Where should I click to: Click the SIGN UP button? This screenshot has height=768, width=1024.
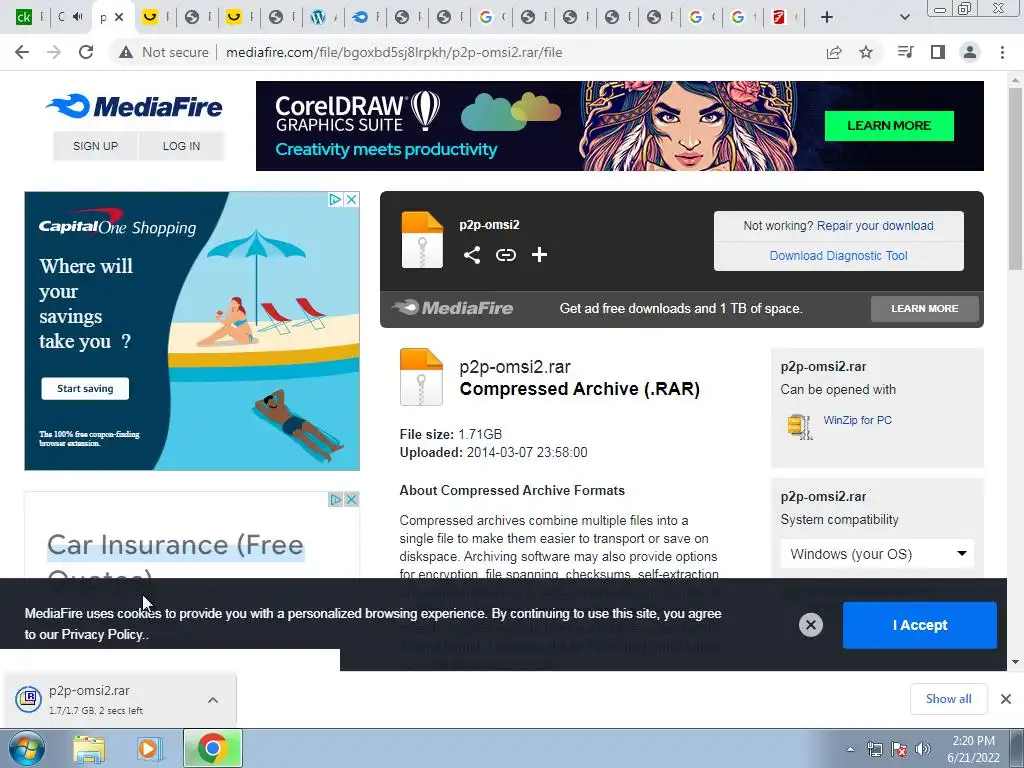coord(95,146)
